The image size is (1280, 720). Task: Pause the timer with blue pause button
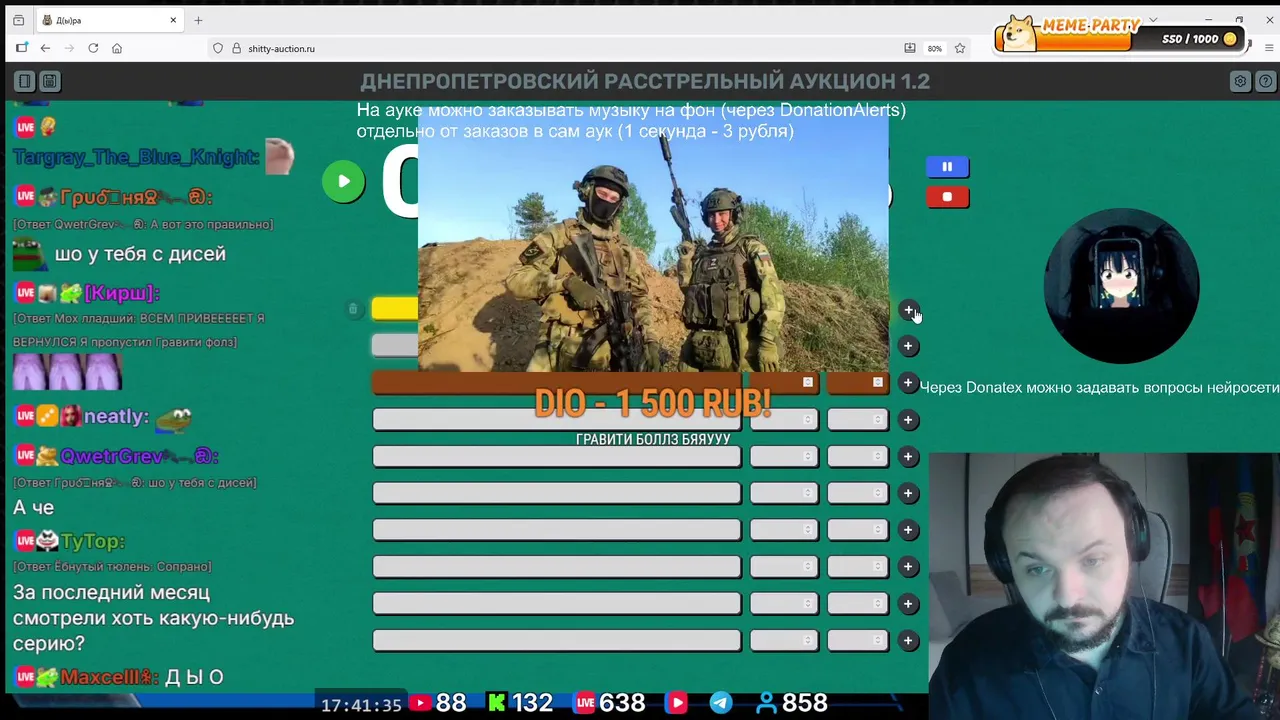point(947,167)
